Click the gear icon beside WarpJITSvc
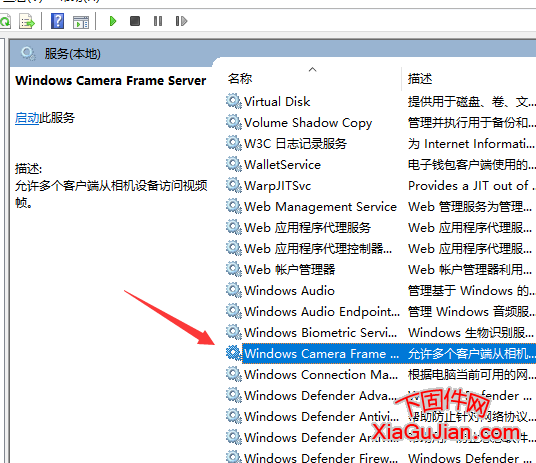 234,185
